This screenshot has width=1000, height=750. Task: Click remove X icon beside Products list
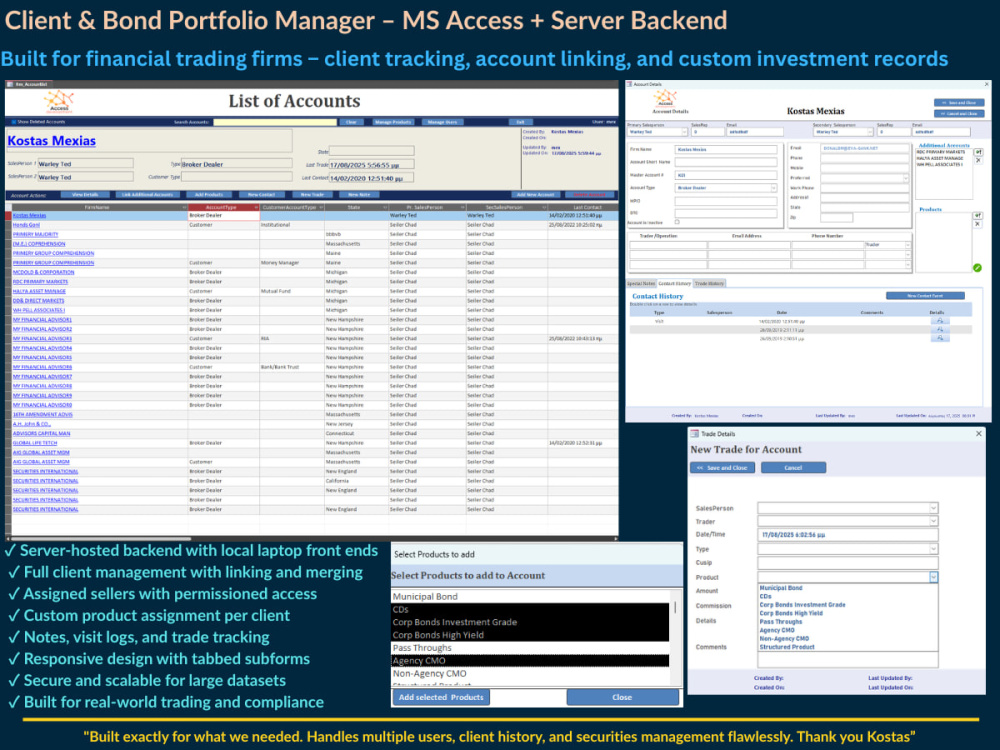pos(978,224)
